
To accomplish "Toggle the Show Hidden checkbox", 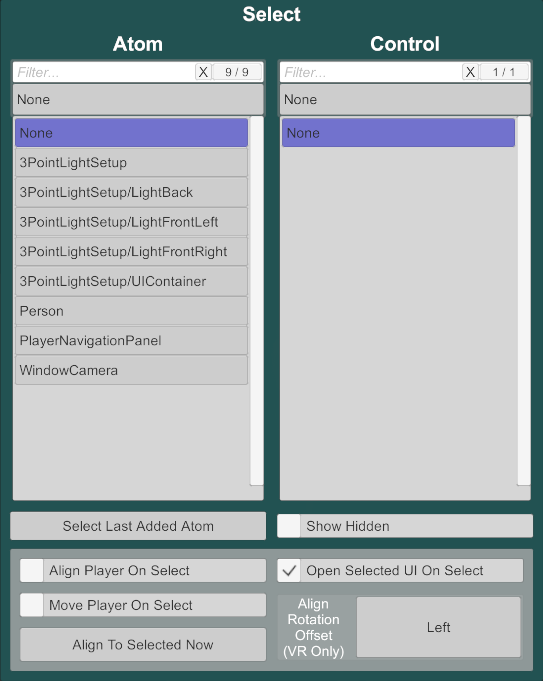I will (289, 526).
